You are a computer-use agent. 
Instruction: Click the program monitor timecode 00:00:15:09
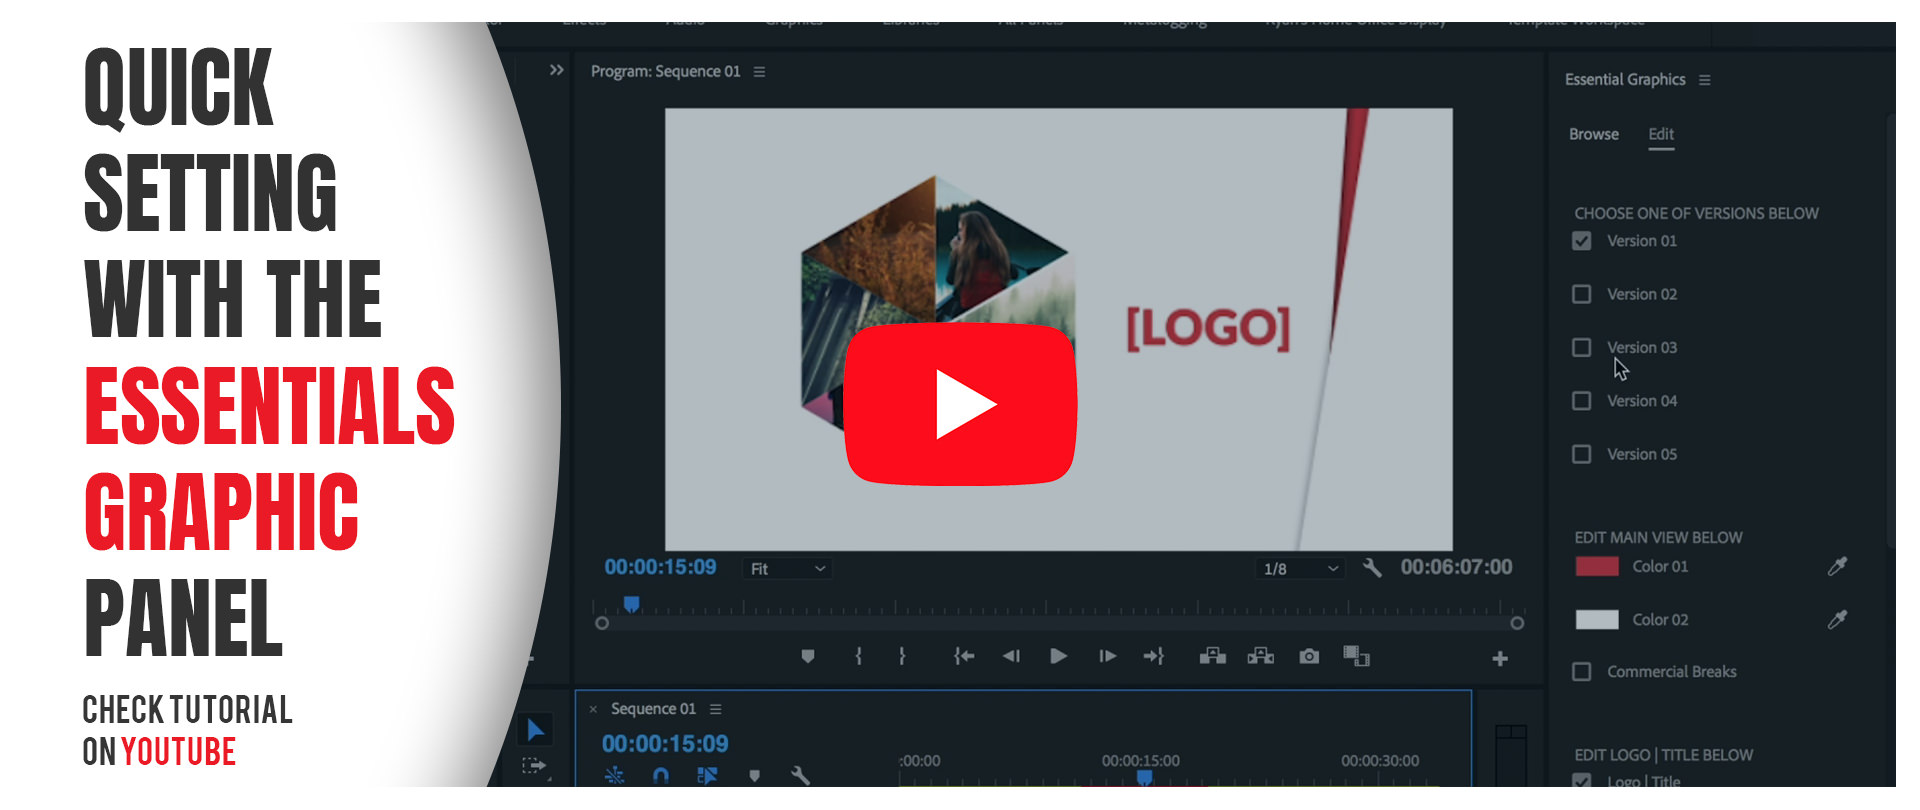tap(660, 567)
